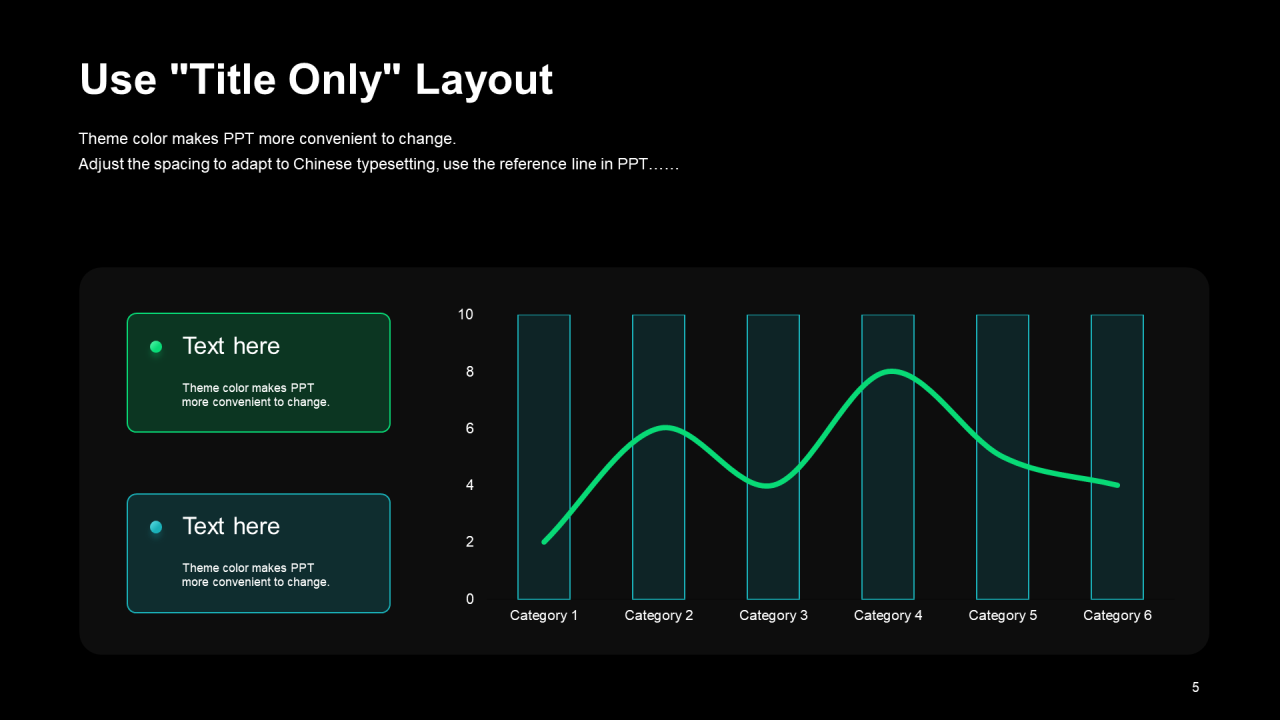Click the y-axis value 6
The image size is (1280, 720).
[x=470, y=429]
